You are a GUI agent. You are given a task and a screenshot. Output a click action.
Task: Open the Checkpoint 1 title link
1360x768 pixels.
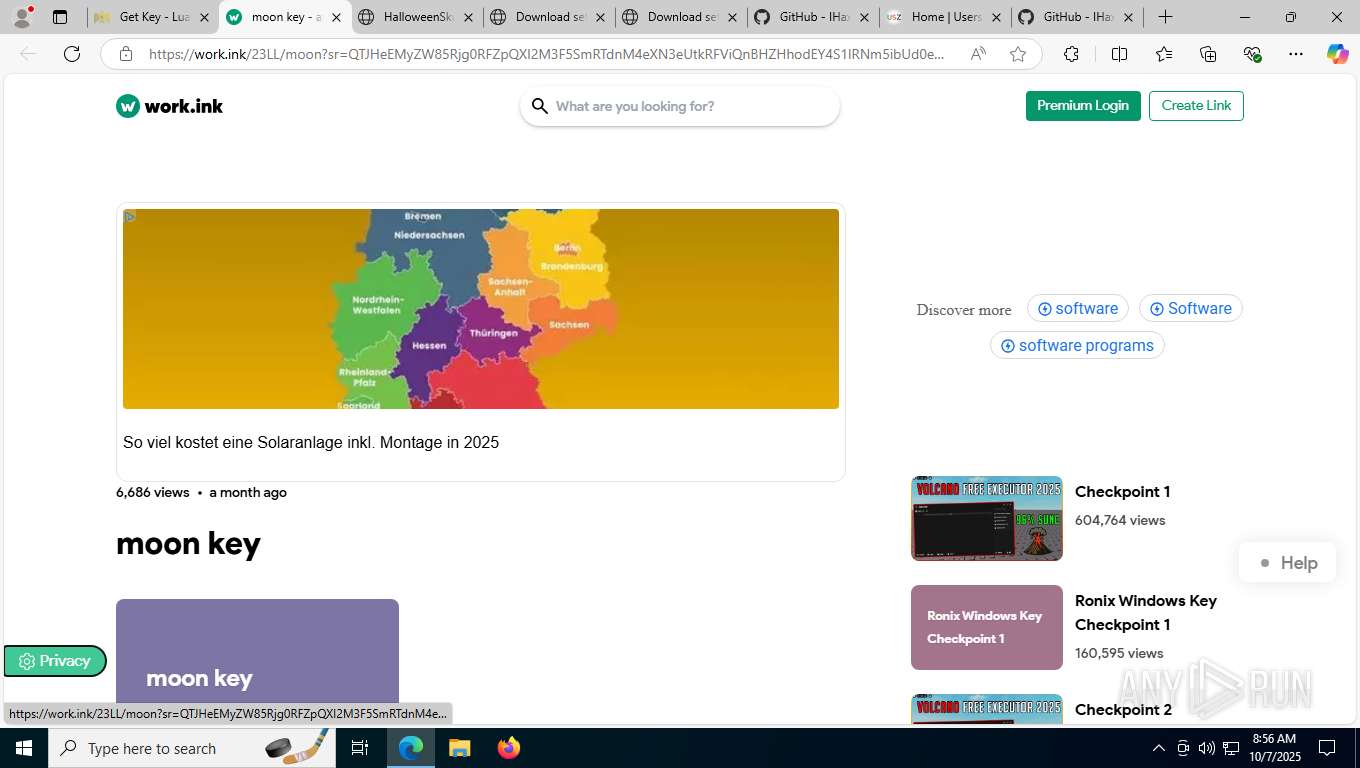coord(1122,492)
